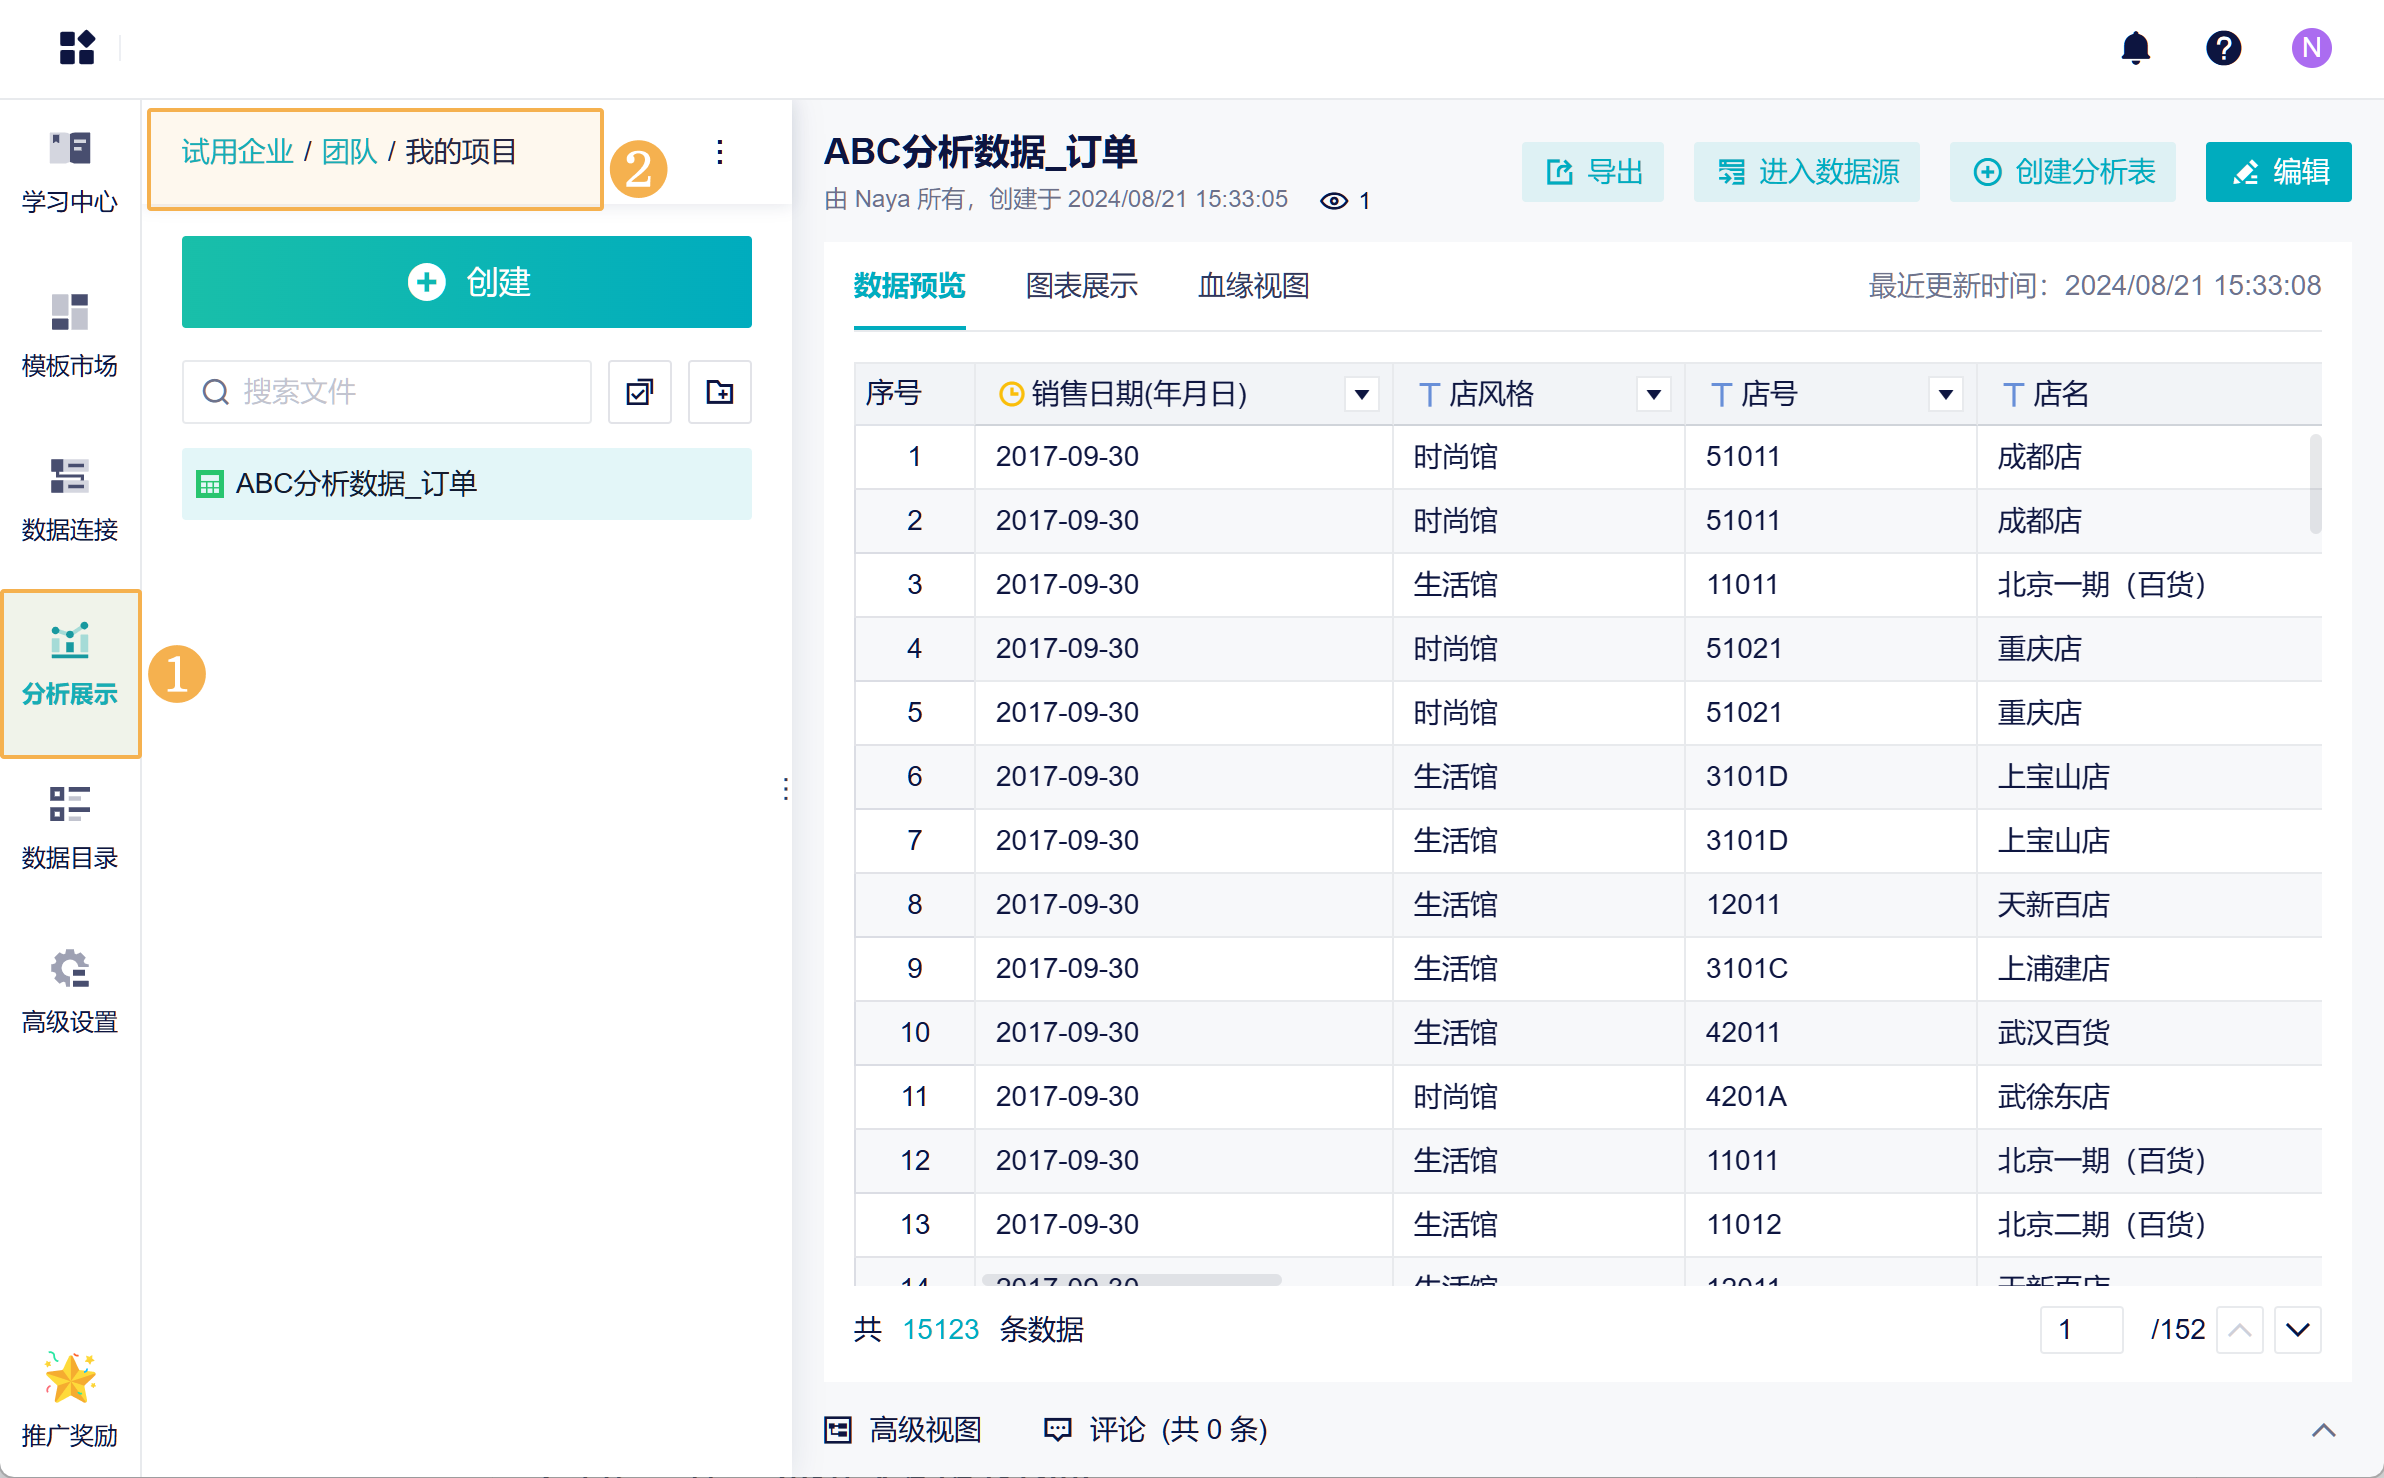
Task: Open 销售日期 column filter dropdown
Action: tap(1361, 395)
